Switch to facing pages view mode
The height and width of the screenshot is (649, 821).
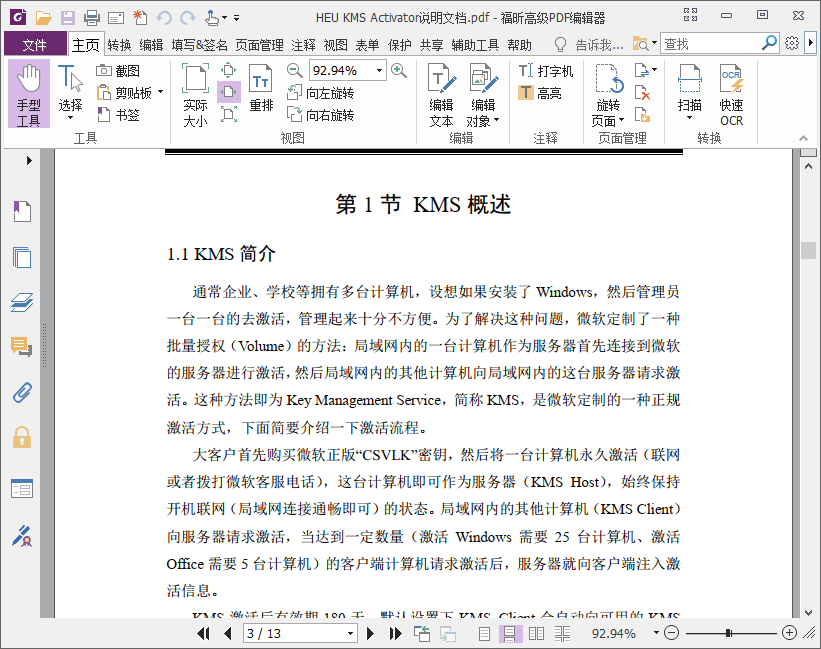coord(536,634)
